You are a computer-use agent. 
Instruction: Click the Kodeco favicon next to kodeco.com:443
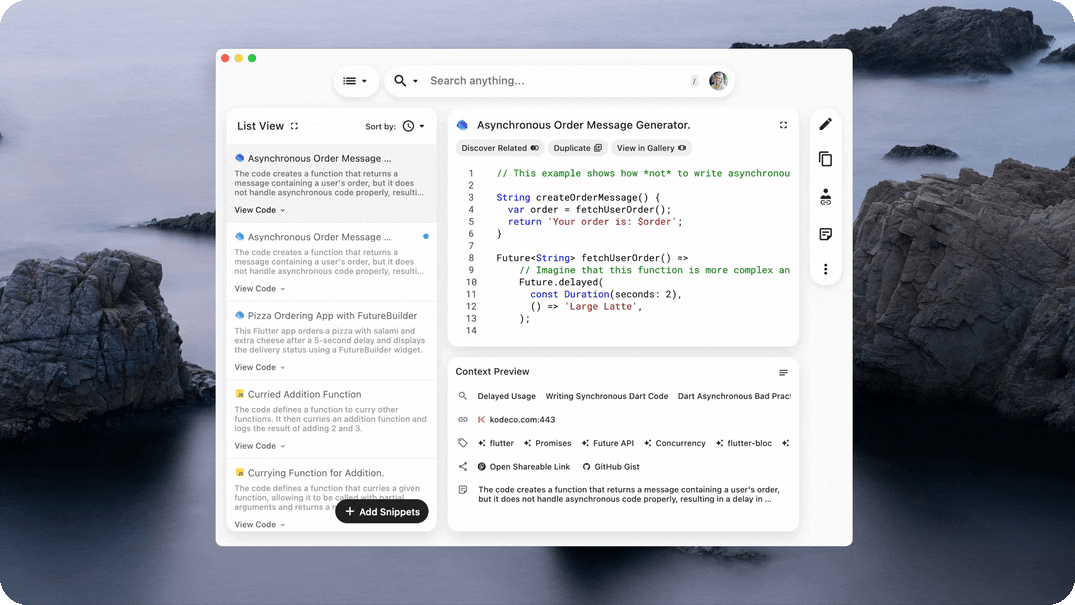coord(482,419)
